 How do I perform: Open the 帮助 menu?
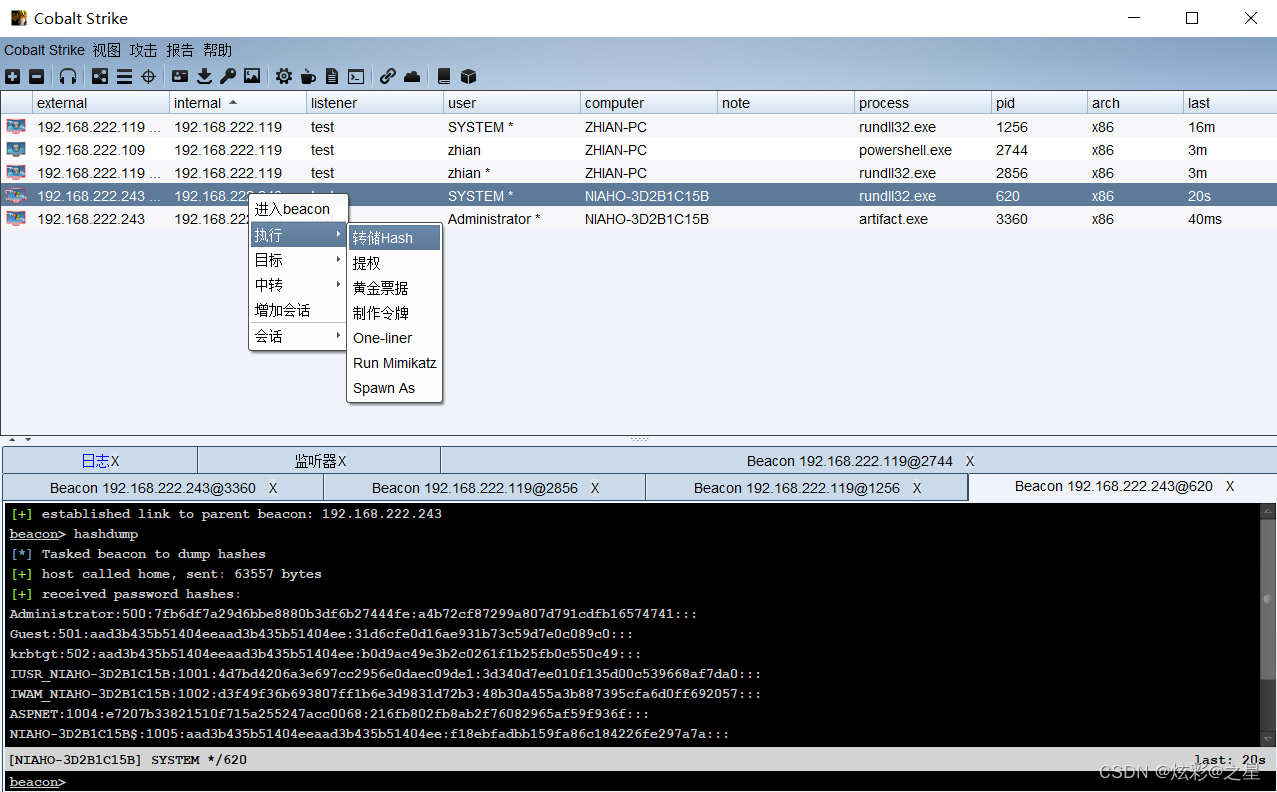218,50
